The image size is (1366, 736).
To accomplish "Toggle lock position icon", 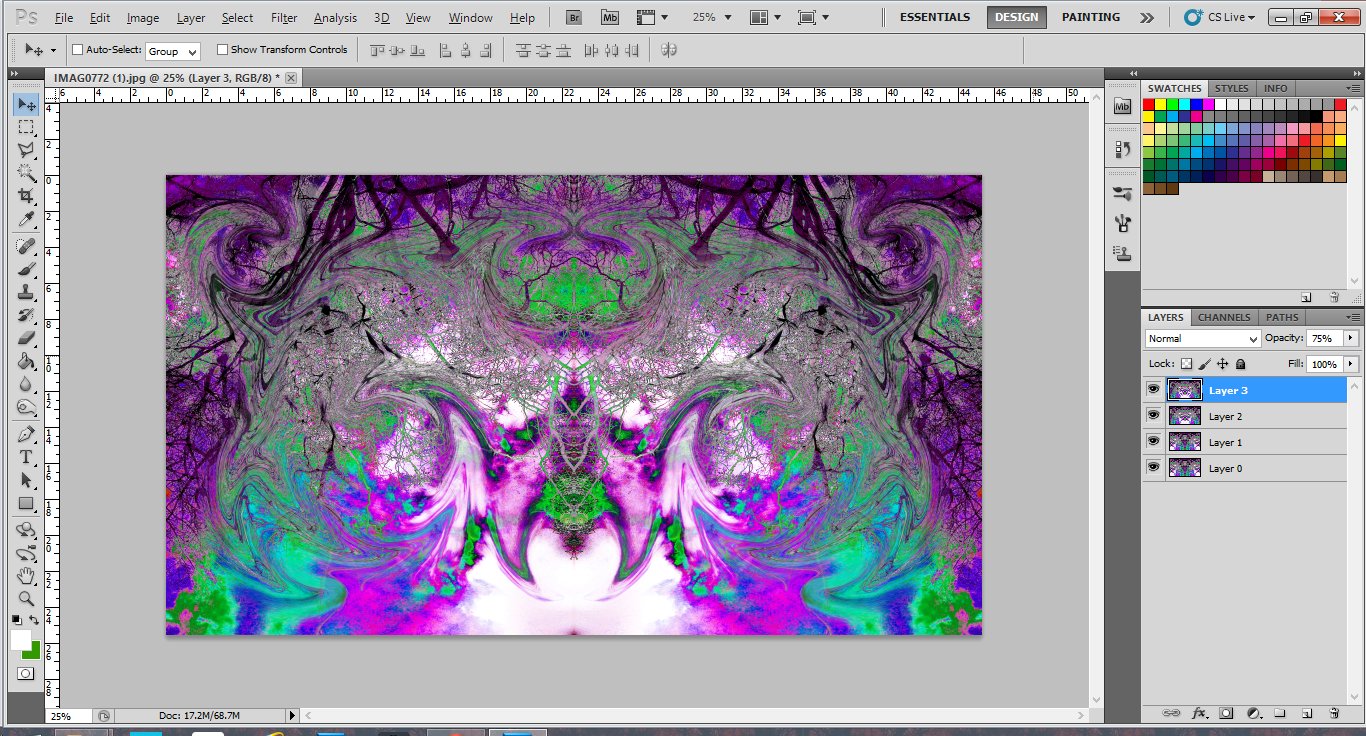I will pyautogui.click(x=1222, y=365).
